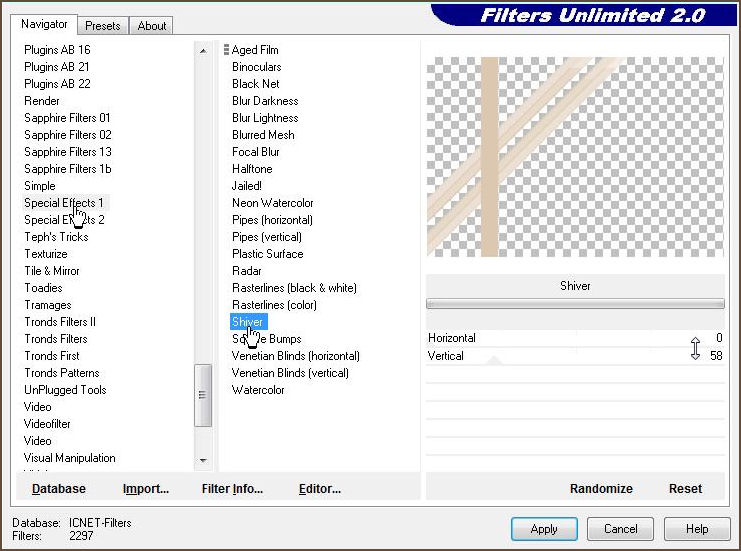The height and width of the screenshot is (551, 741).
Task: Select Plugins AB 22 category
Action: coord(57,84)
